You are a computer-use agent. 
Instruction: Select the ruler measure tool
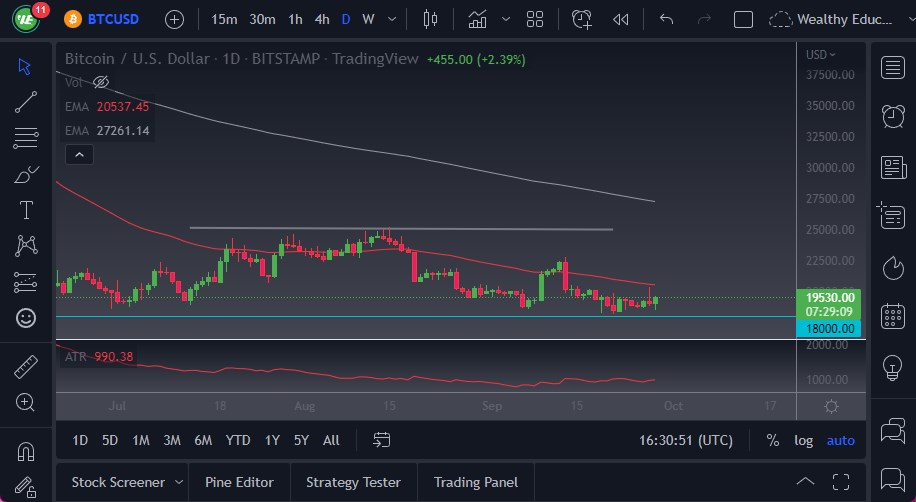pyautogui.click(x=26, y=367)
